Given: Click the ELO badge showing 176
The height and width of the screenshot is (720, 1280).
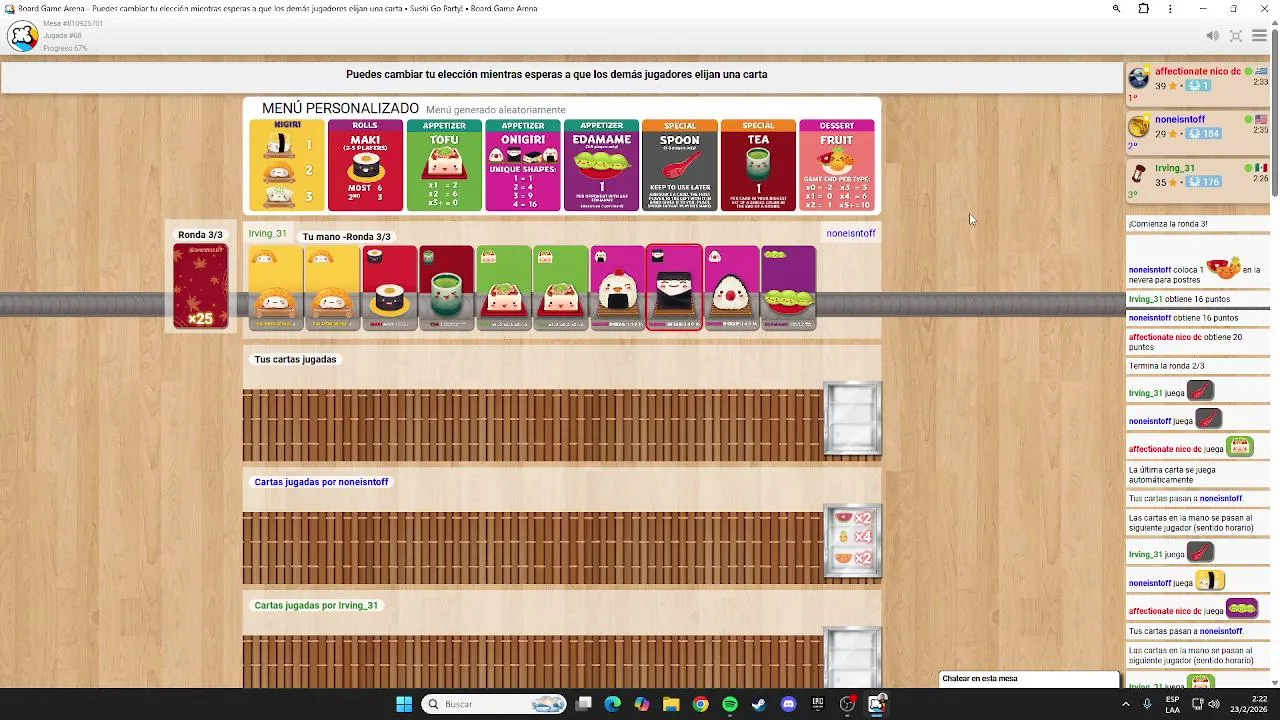Looking at the screenshot, I should click(1204, 182).
